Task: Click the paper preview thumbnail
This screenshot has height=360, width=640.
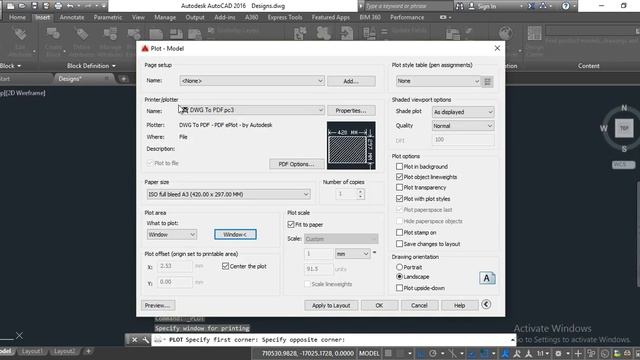Action: click(x=351, y=145)
